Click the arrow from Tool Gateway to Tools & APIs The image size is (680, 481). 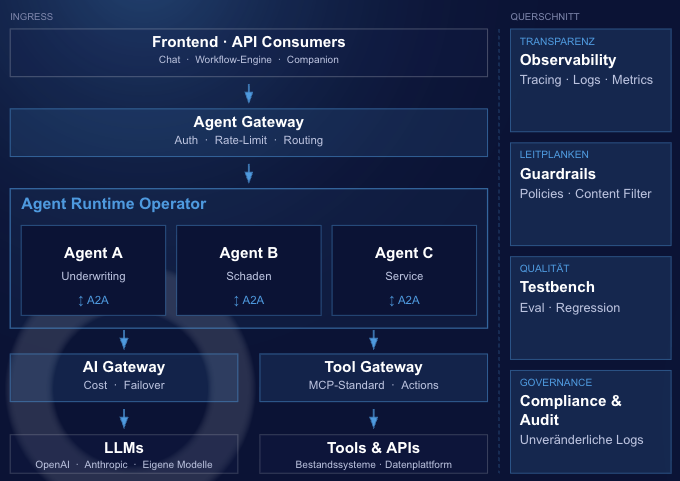(x=373, y=419)
